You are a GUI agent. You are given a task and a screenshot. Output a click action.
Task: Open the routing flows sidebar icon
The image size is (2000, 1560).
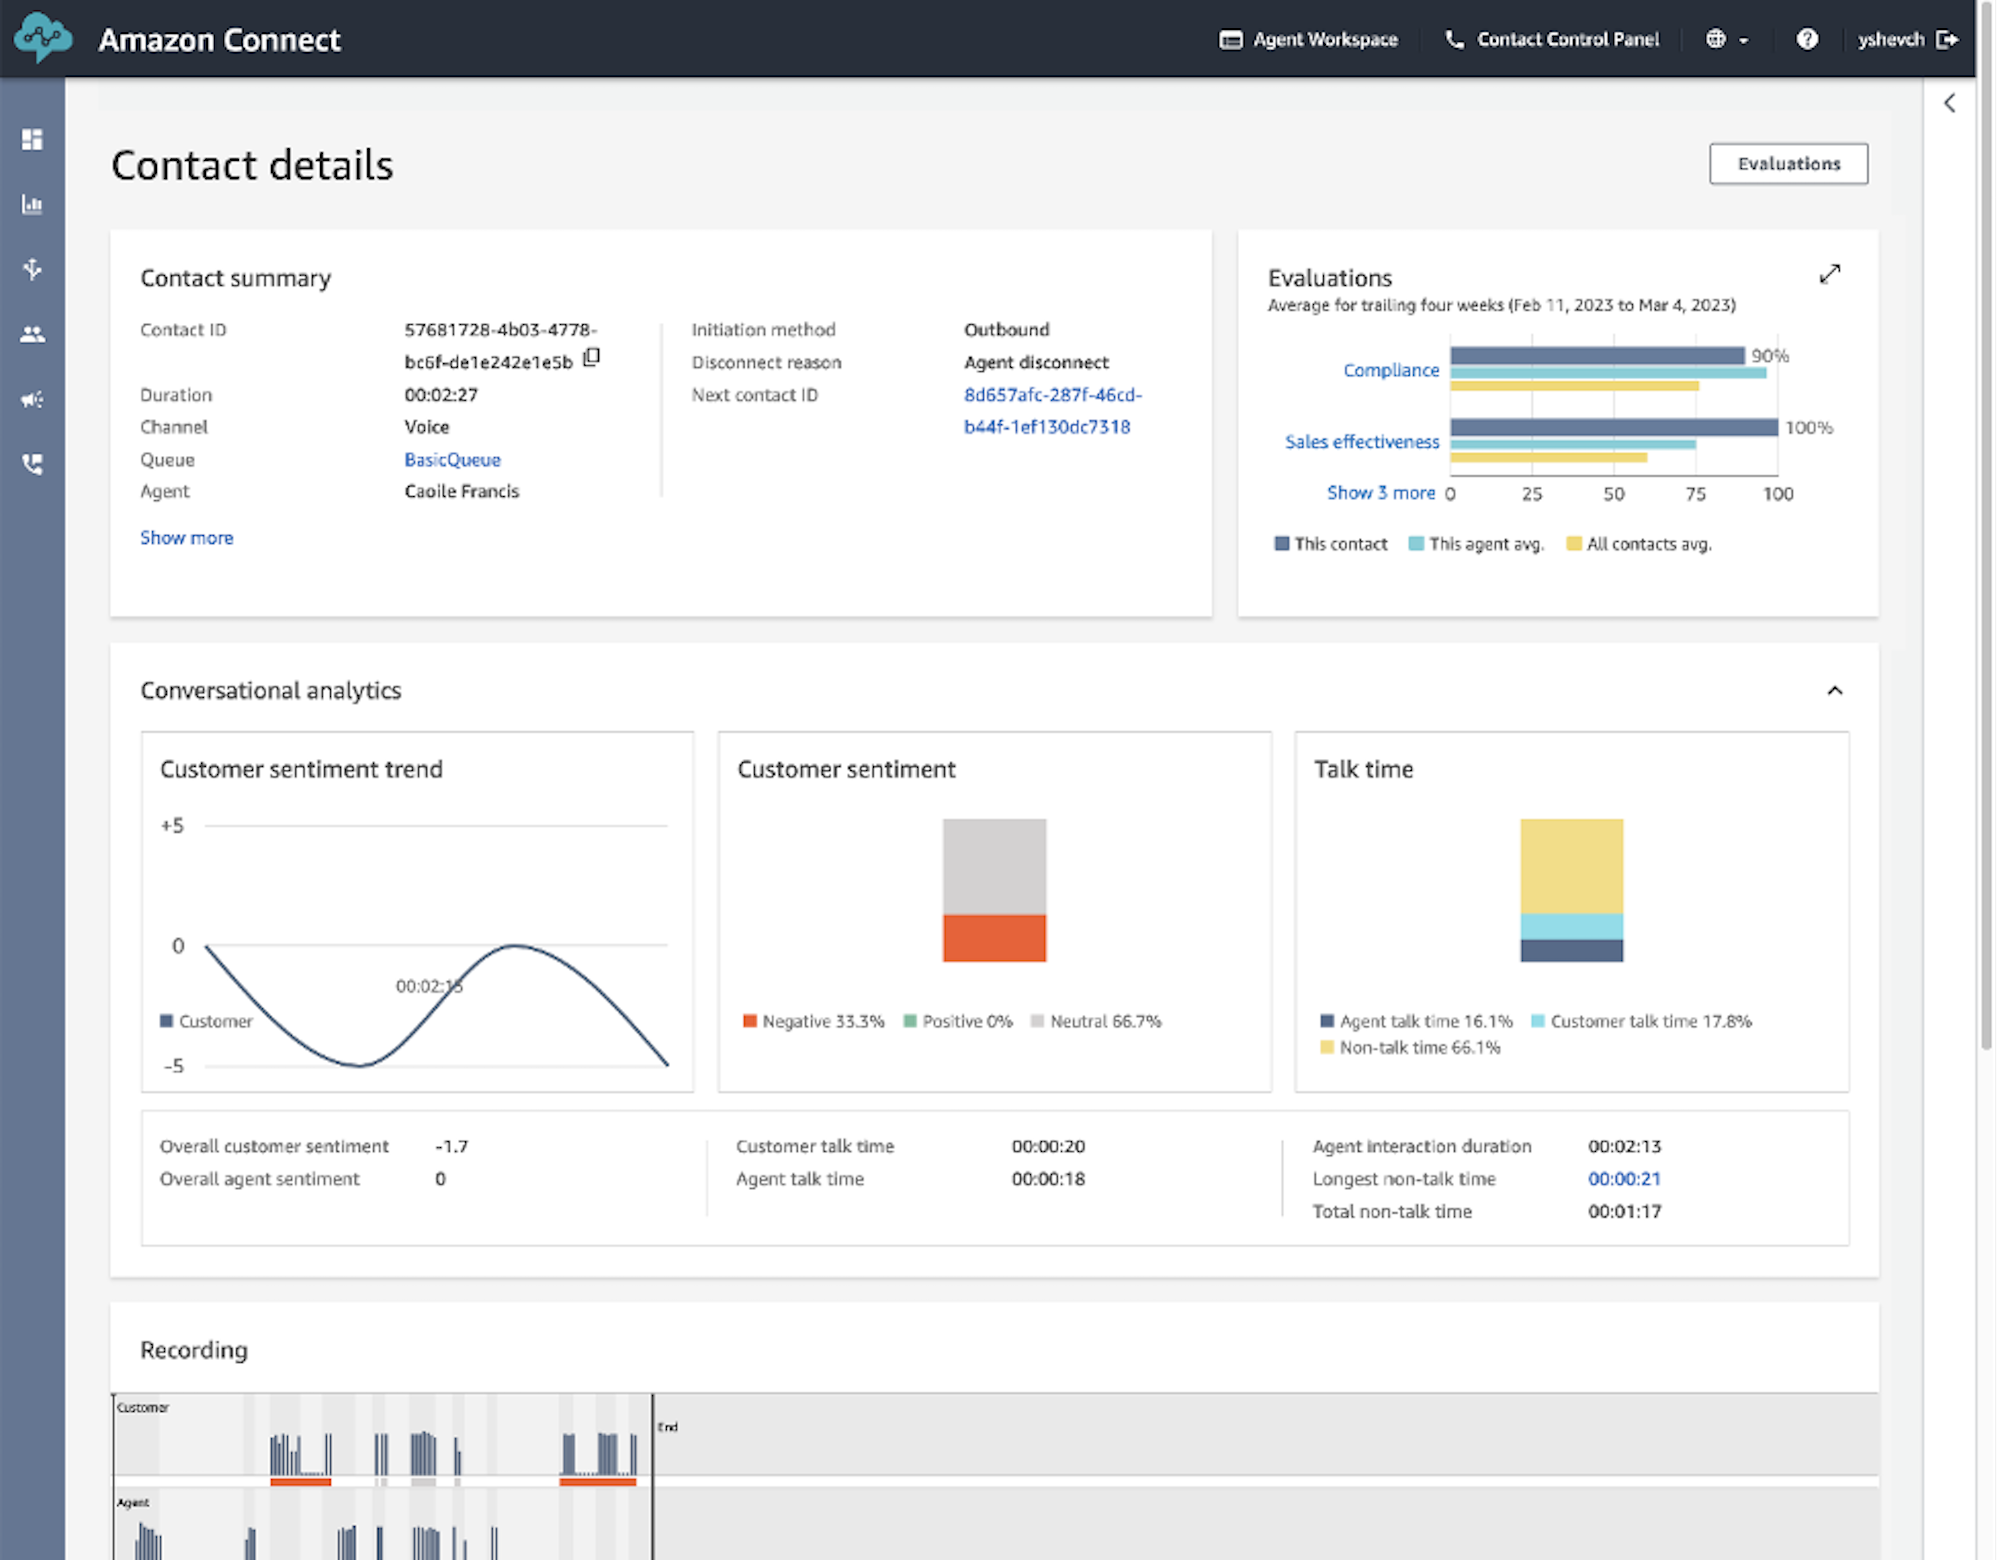tap(32, 269)
